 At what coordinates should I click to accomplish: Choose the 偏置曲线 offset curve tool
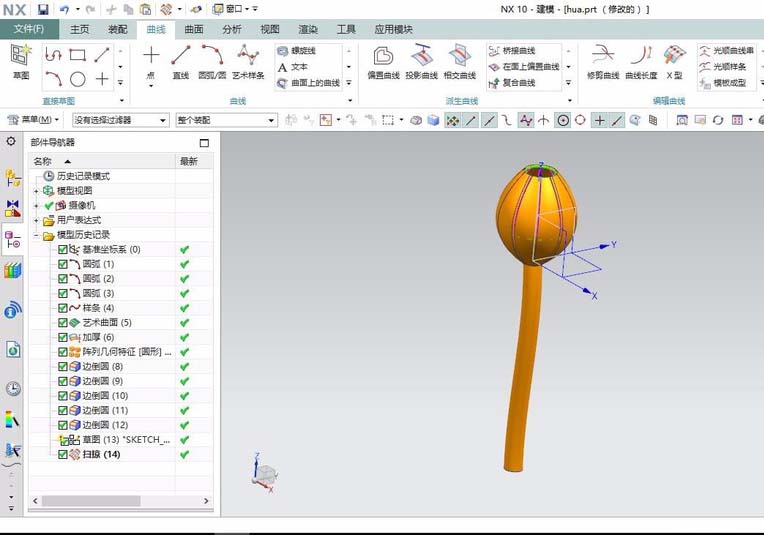point(383,61)
